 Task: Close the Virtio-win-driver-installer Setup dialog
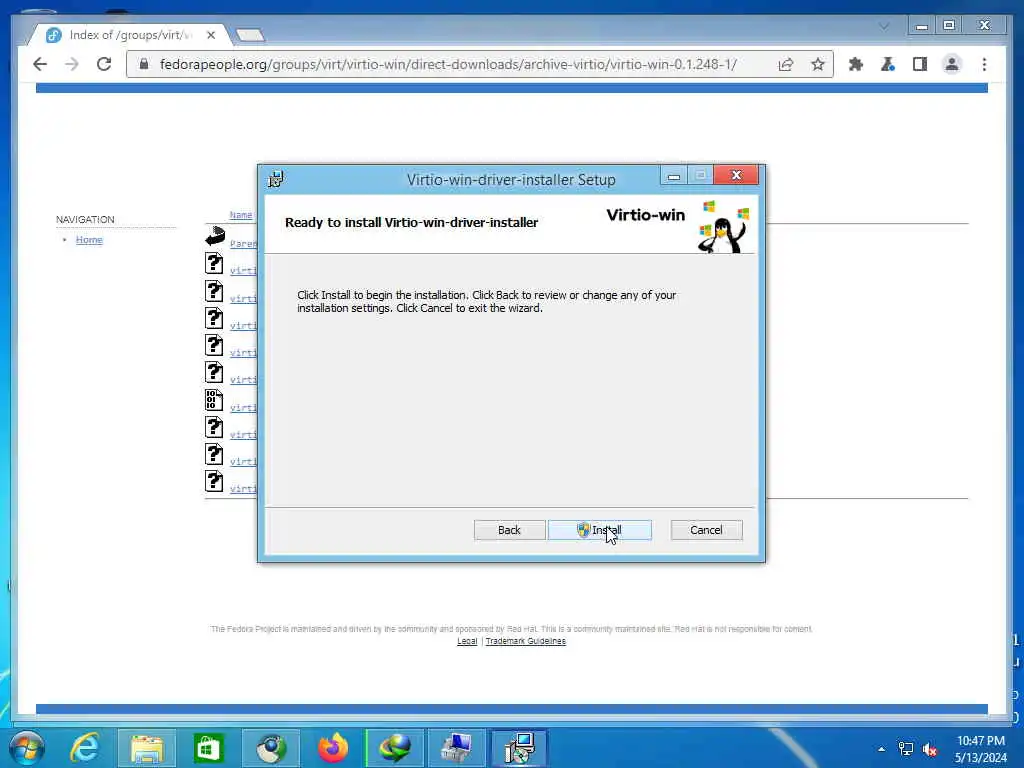pos(736,175)
